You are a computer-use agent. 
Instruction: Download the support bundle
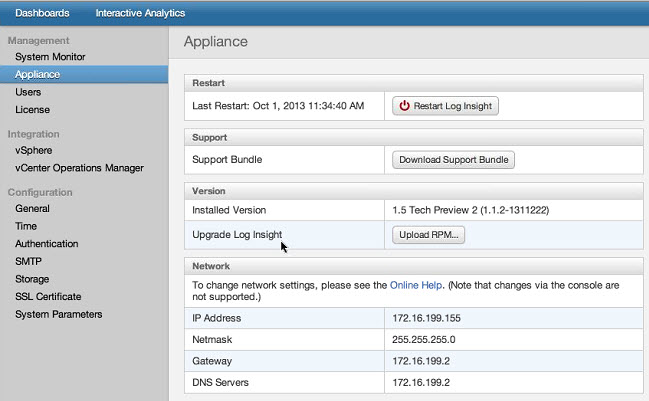[x=453, y=160]
